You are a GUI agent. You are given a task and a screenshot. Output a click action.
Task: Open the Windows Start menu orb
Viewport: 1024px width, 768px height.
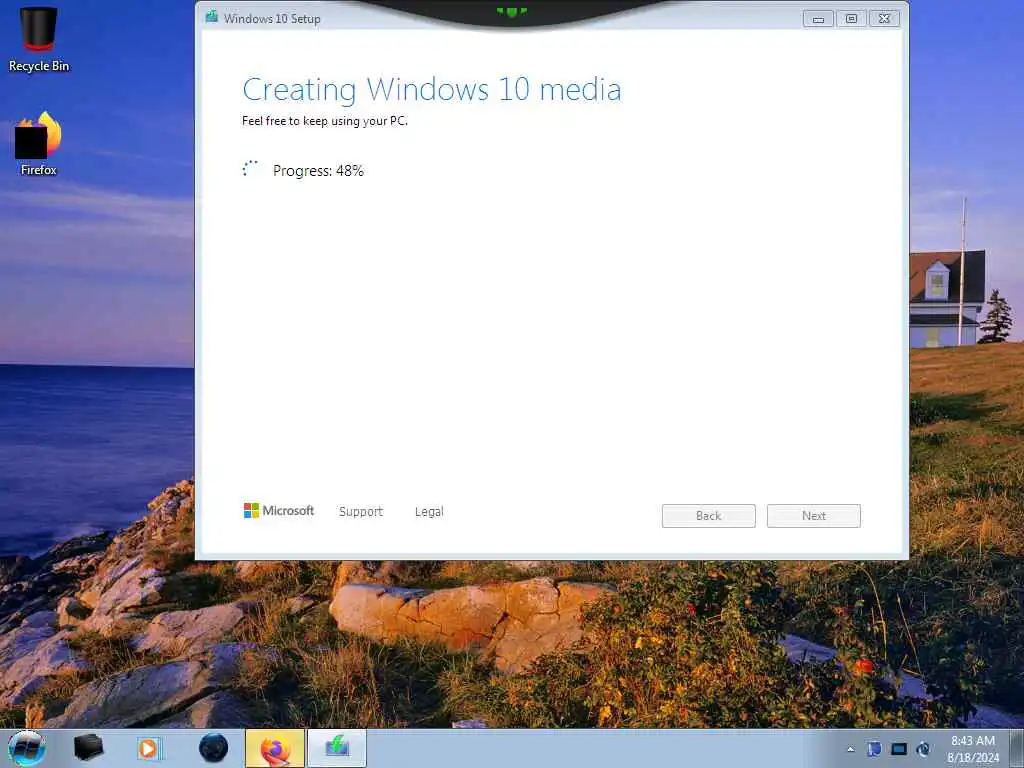coord(27,748)
